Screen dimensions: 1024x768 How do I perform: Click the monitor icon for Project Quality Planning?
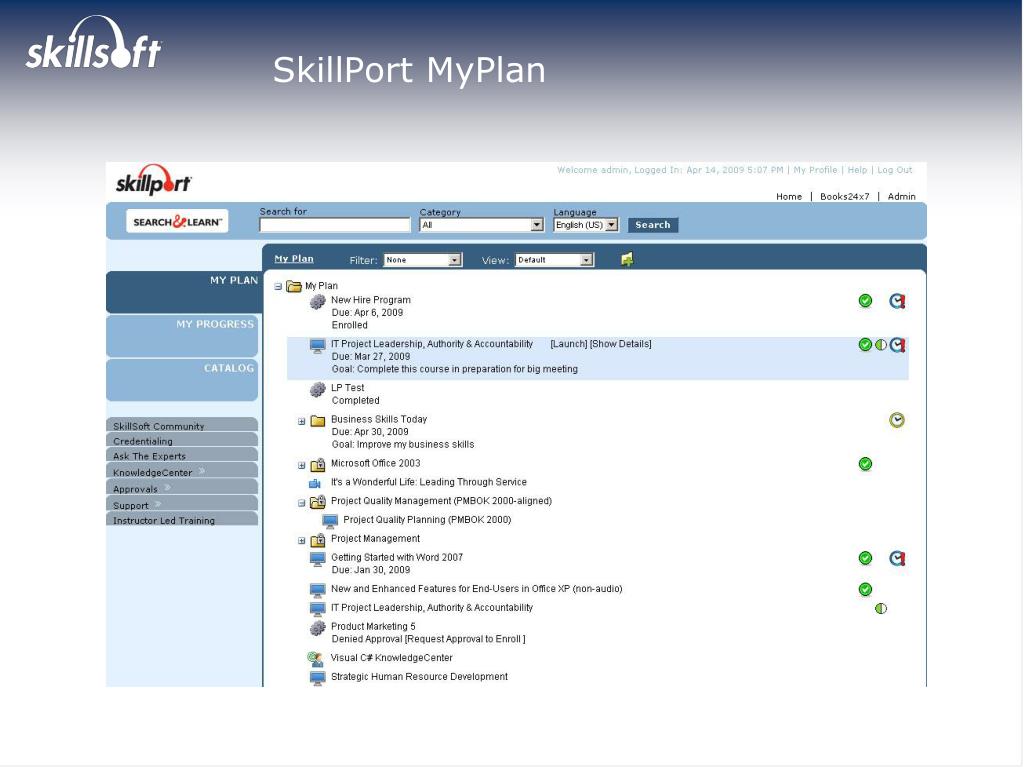click(x=330, y=520)
